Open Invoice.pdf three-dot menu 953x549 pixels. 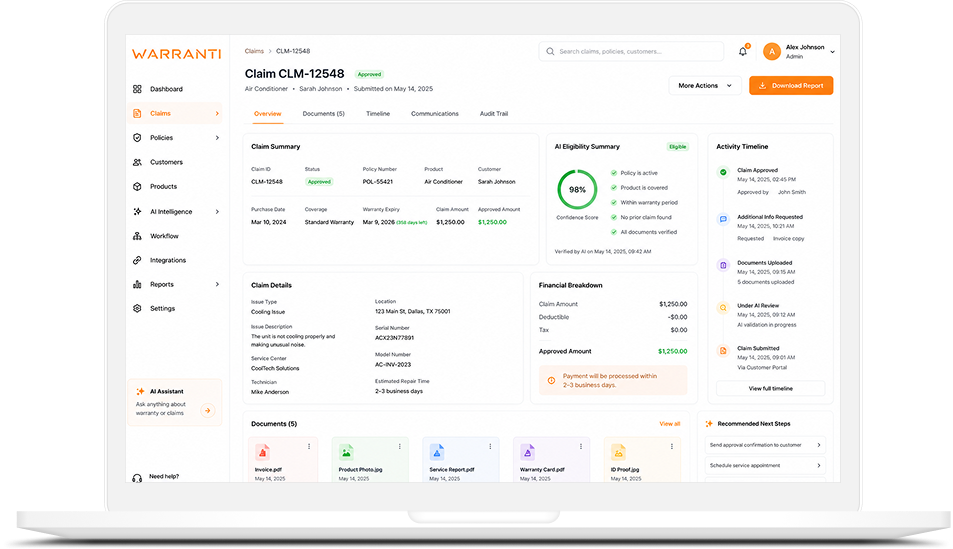(x=309, y=446)
